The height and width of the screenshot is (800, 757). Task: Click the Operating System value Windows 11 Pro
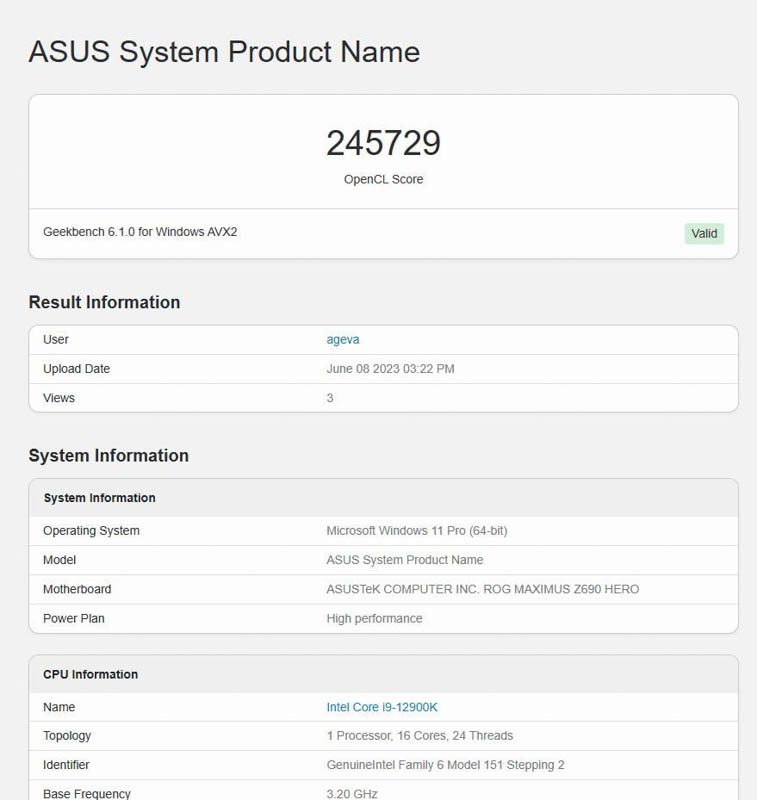[x=417, y=531]
